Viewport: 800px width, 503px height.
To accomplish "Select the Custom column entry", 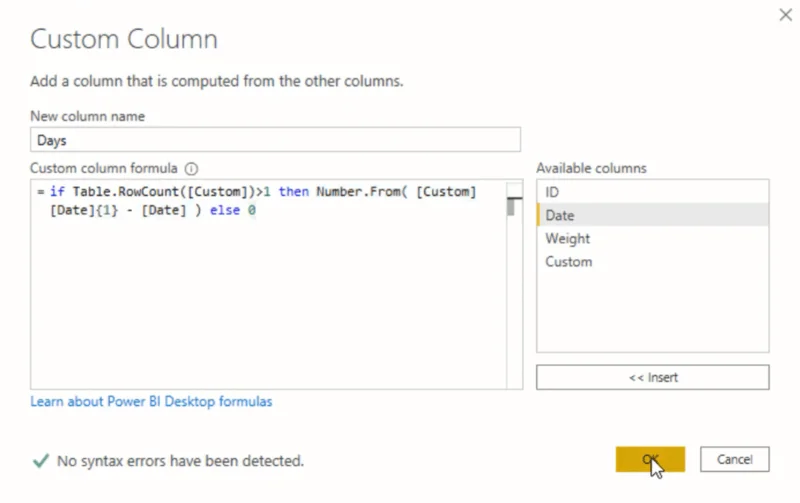I will 653,262.
